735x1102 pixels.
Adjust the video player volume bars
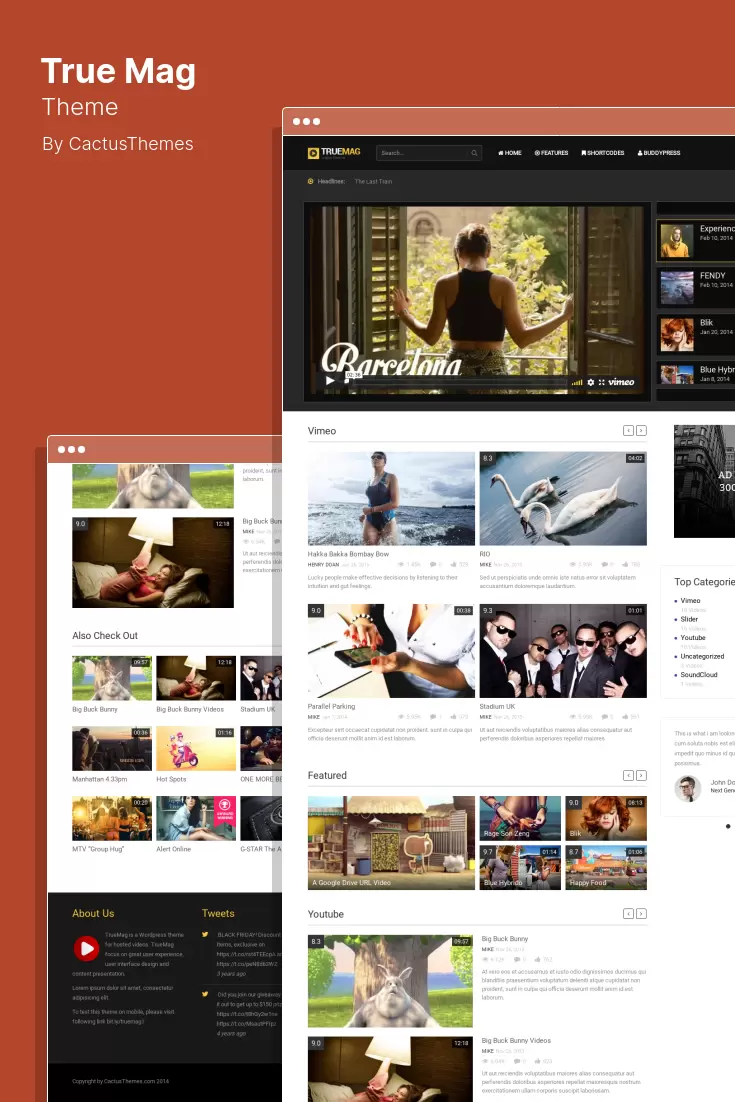[577, 382]
